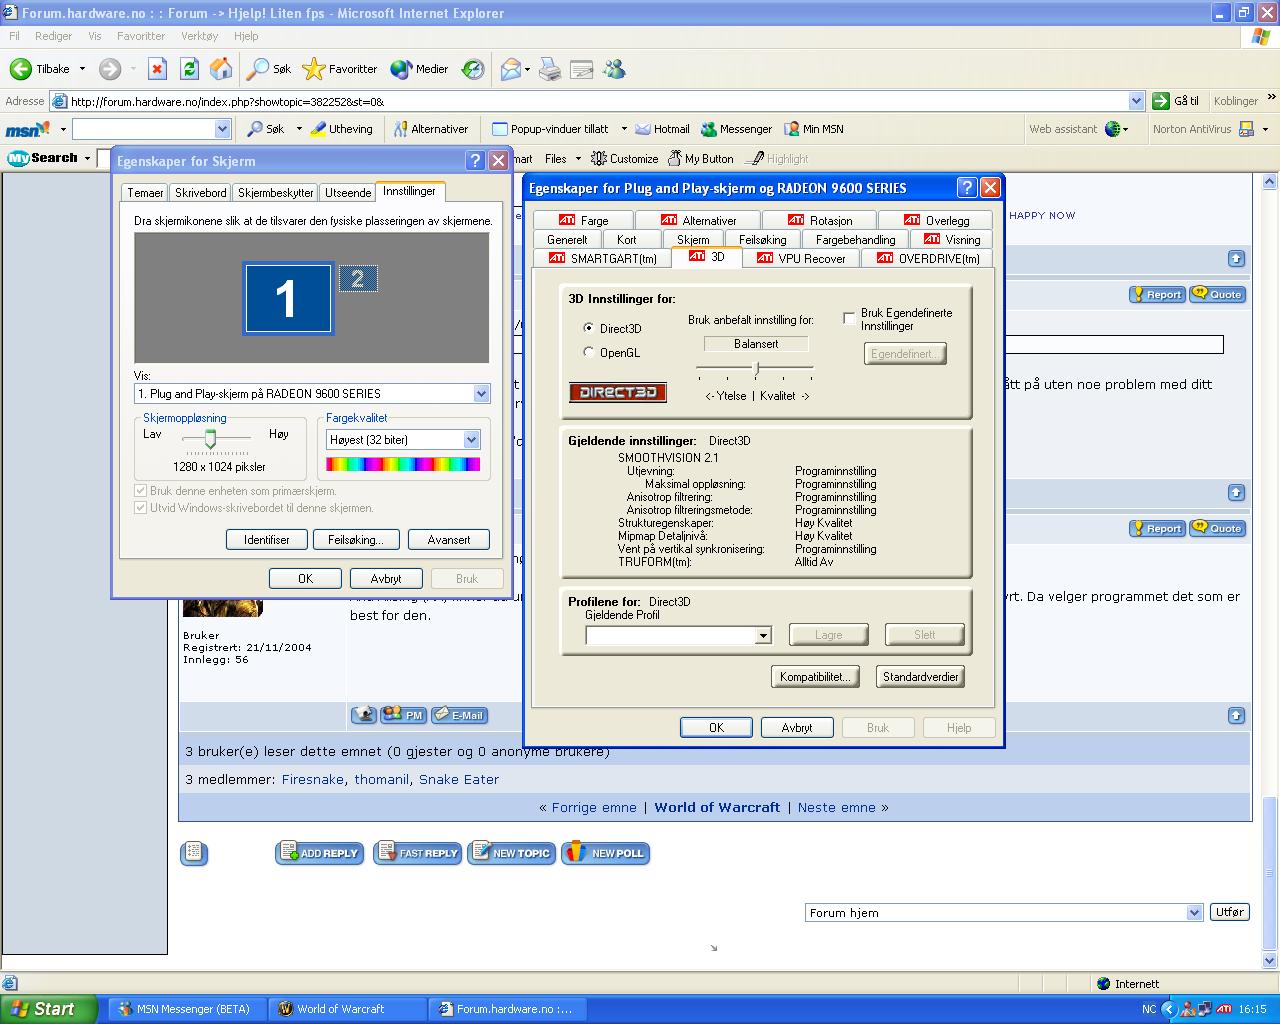Click the NEW TOPIC forum icon
The width and height of the screenshot is (1280, 1024).
511,853
